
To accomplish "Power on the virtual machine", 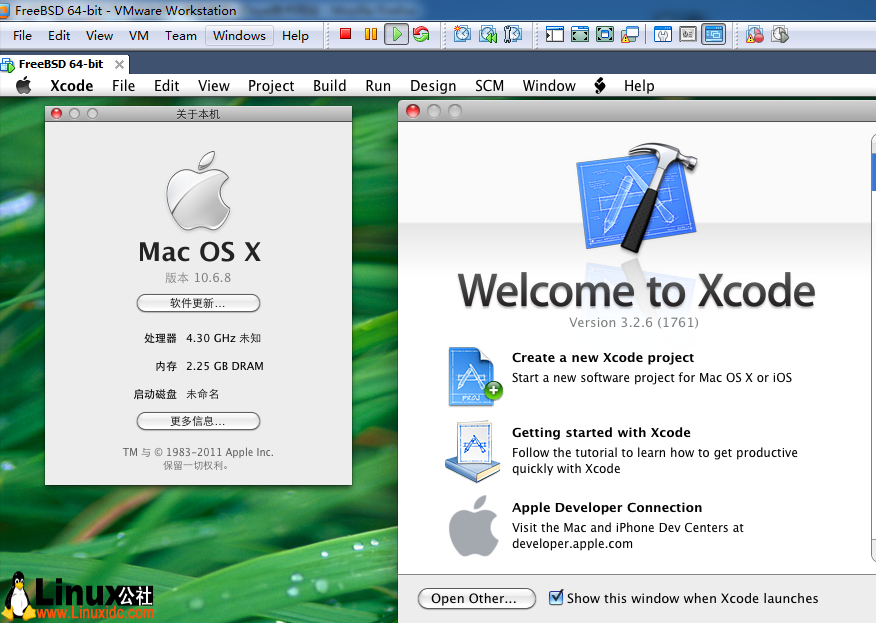I will pos(396,33).
